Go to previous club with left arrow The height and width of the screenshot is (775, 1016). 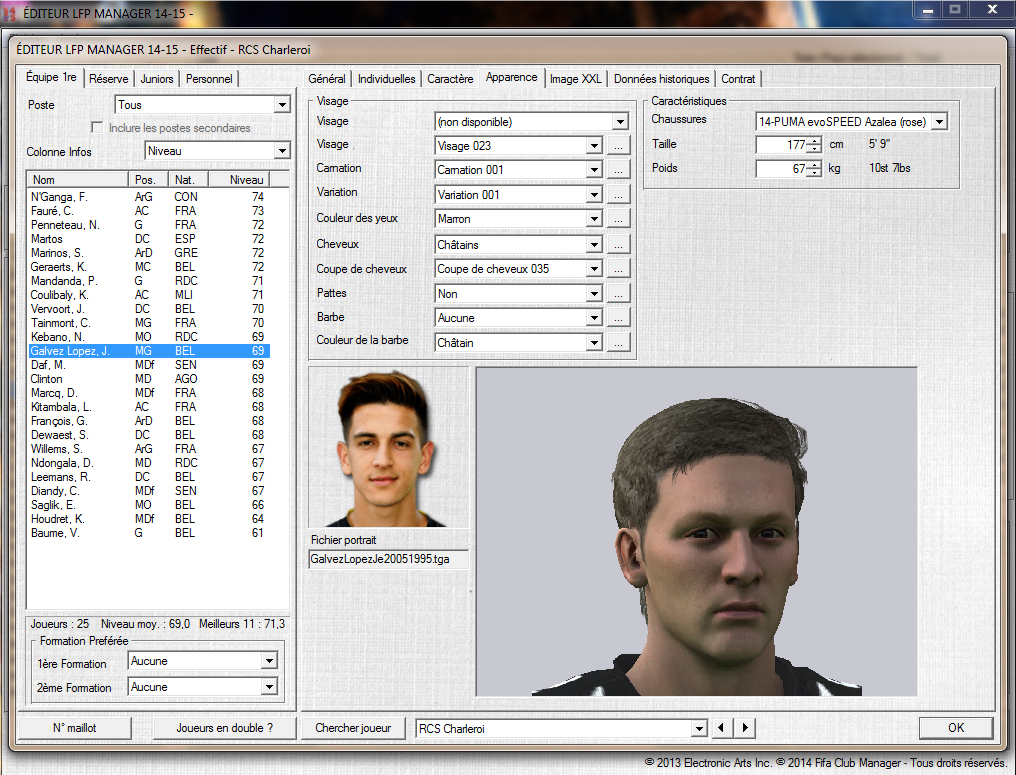pos(721,728)
